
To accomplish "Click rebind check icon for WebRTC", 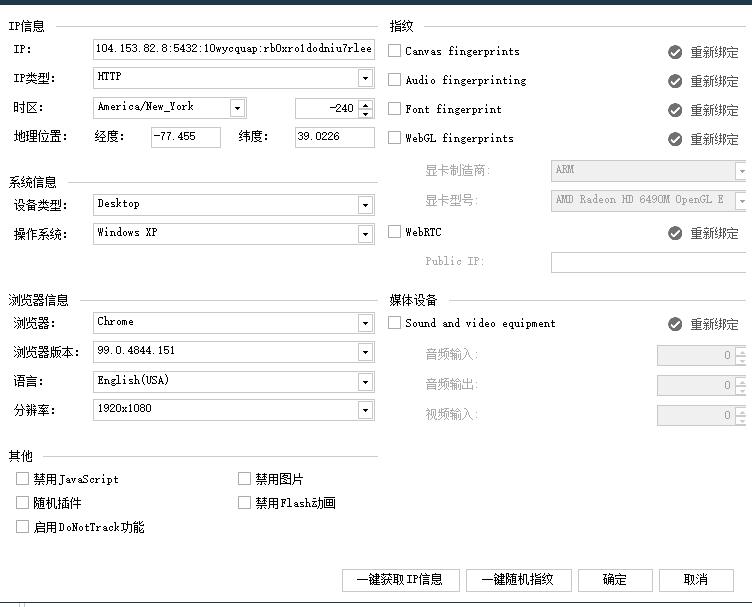I will [675, 233].
